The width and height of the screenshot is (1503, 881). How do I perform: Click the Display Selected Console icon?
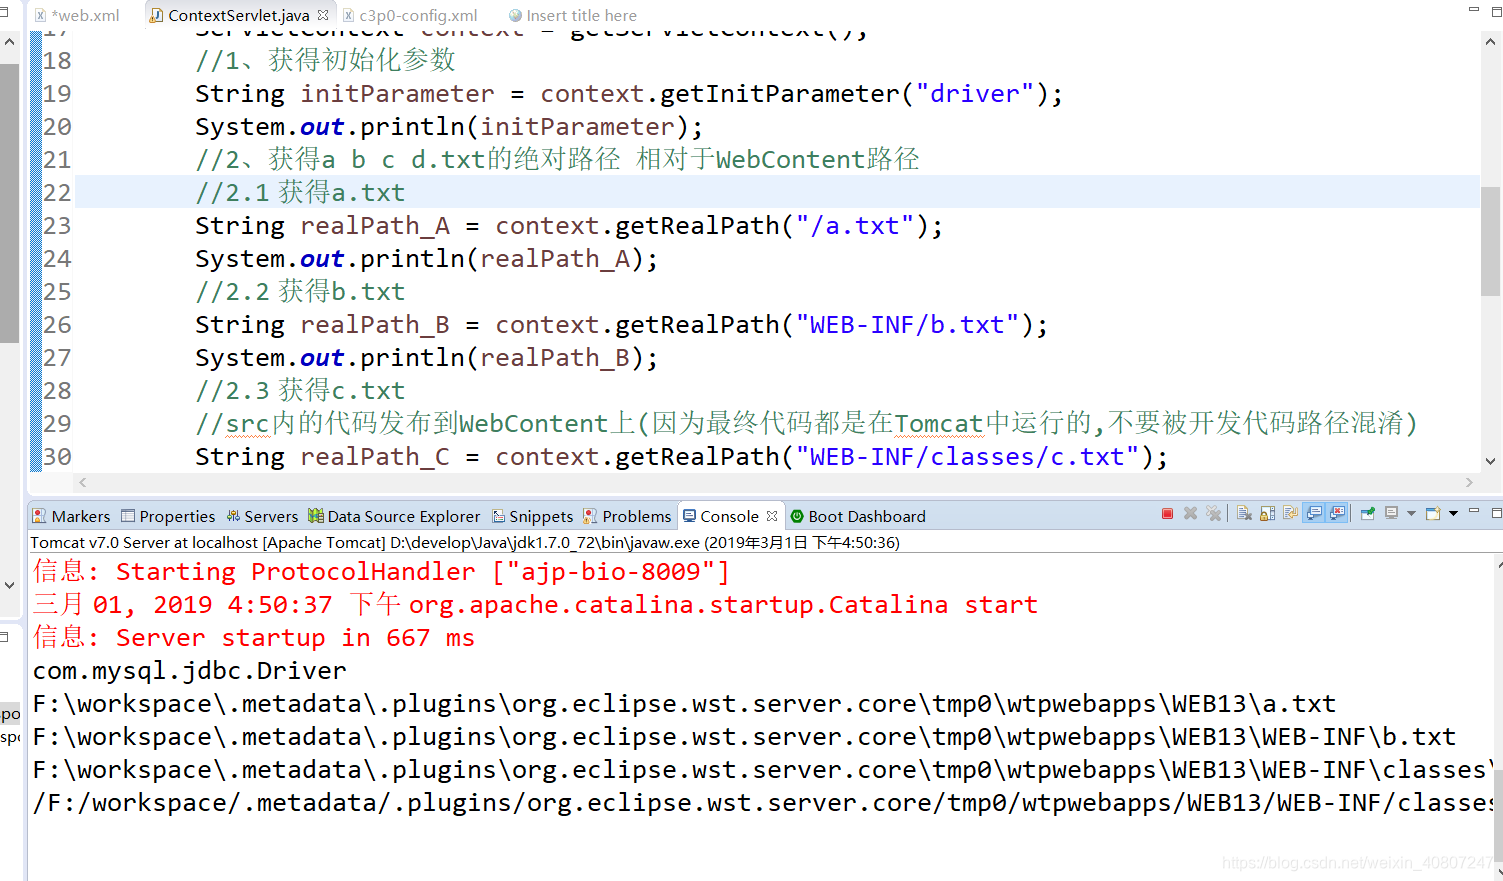1391,514
